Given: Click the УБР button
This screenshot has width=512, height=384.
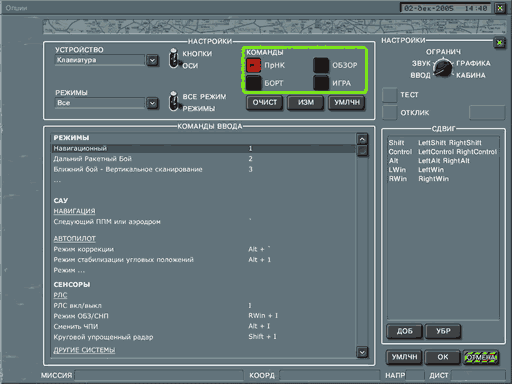Looking at the screenshot, I should coord(443,331).
